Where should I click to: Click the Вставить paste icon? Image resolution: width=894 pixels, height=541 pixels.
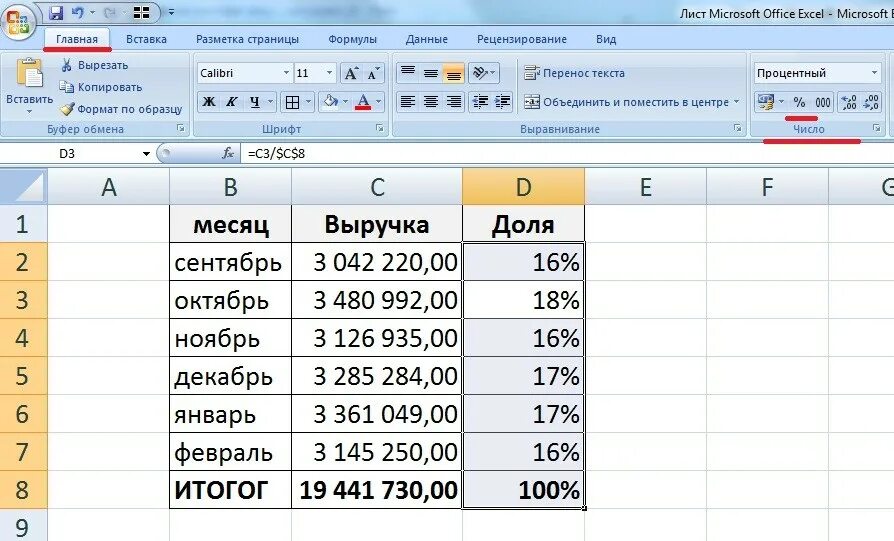click(x=29, y=73)
